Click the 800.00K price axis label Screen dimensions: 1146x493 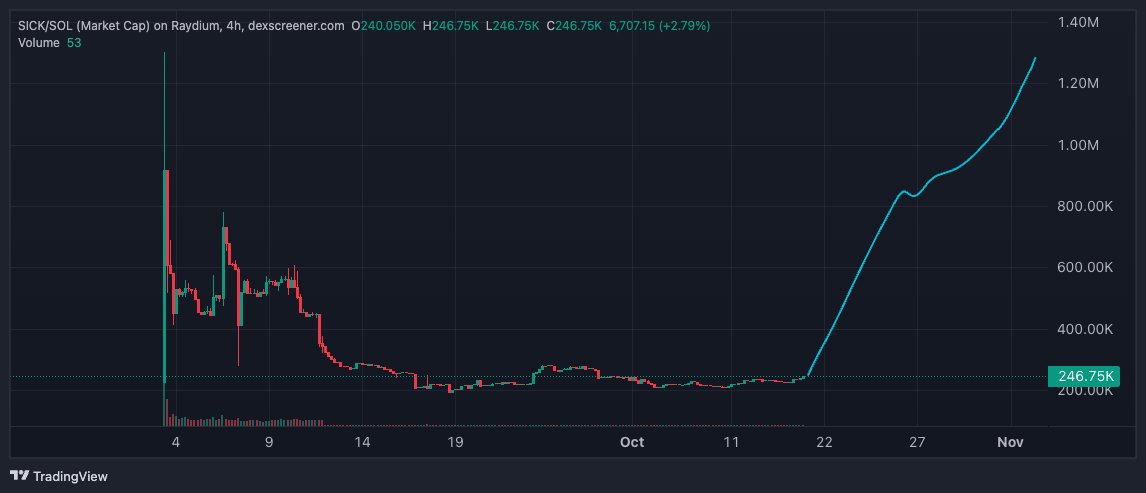1085,207
